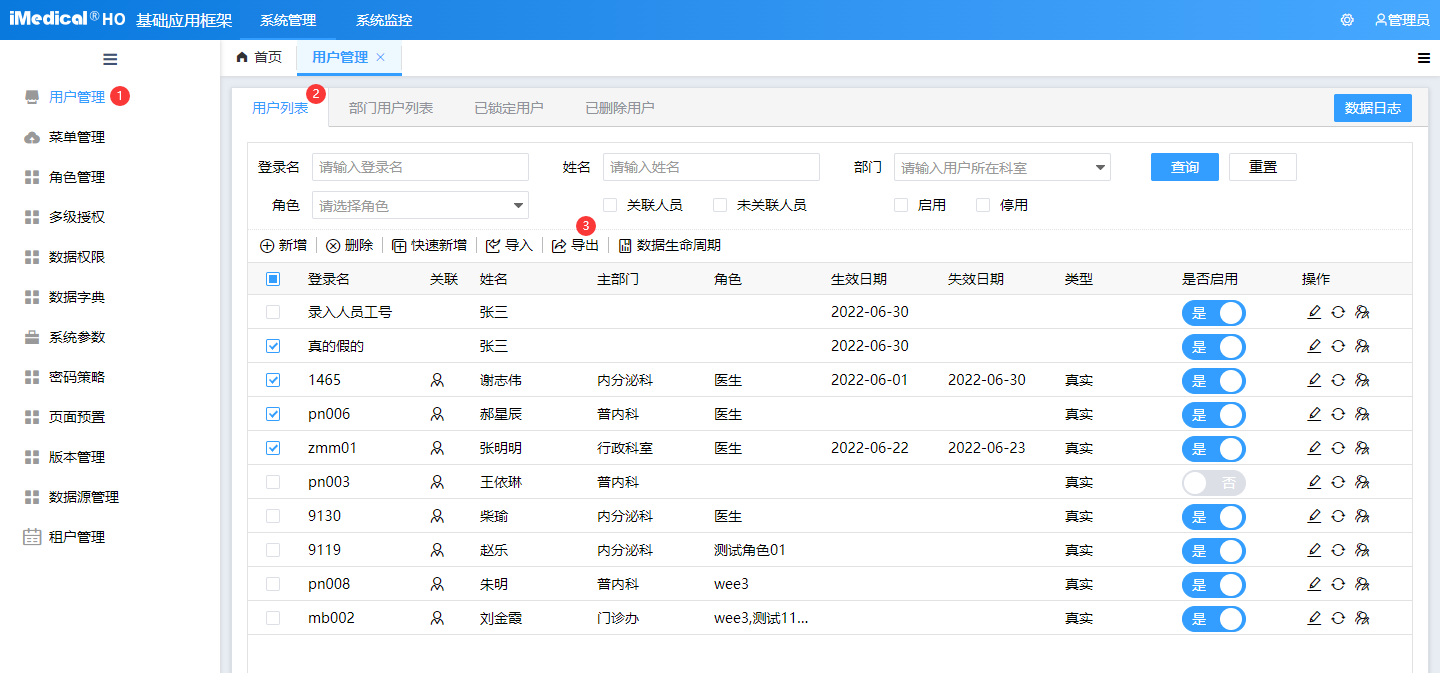Viewport: 1440px width, 673px height.
Task: Edit user 1465 via the pencil icon
Action: [1314, 380]
